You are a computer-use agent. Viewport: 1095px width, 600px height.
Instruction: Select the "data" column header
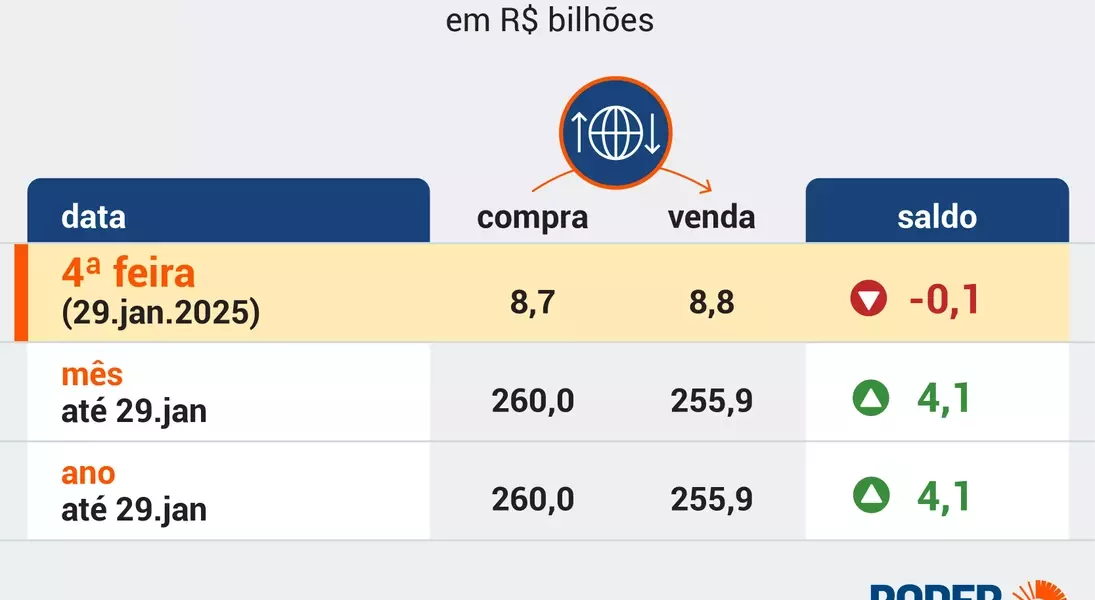coord(94,216)
